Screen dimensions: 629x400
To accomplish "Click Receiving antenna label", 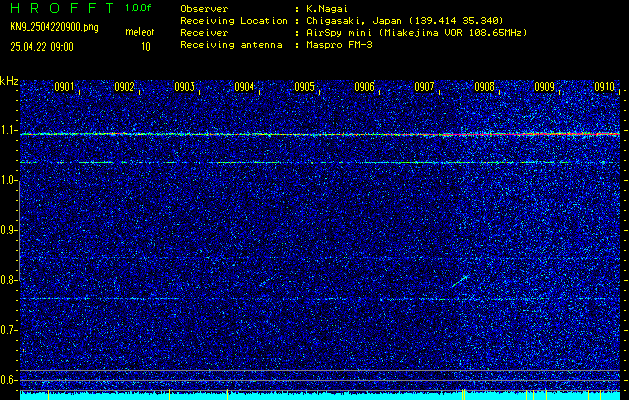I will point(231,45).
